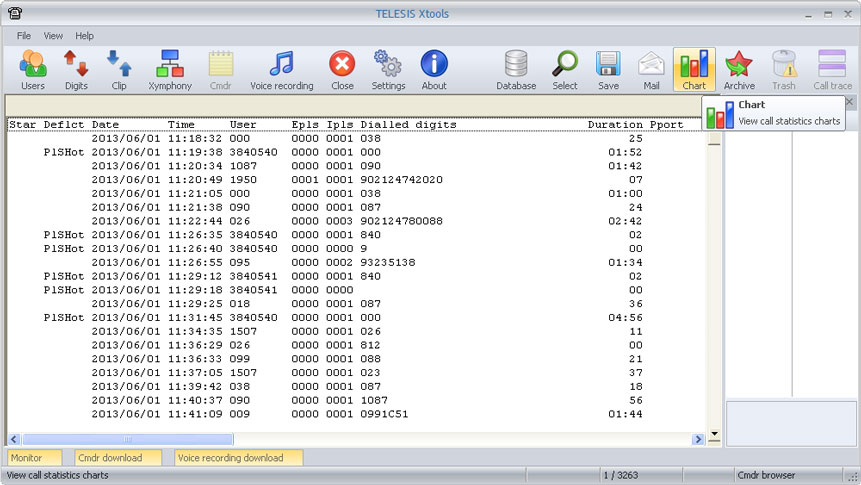
Task: Click the vertical scrollbar down arrow
Action: click(714, 435)
